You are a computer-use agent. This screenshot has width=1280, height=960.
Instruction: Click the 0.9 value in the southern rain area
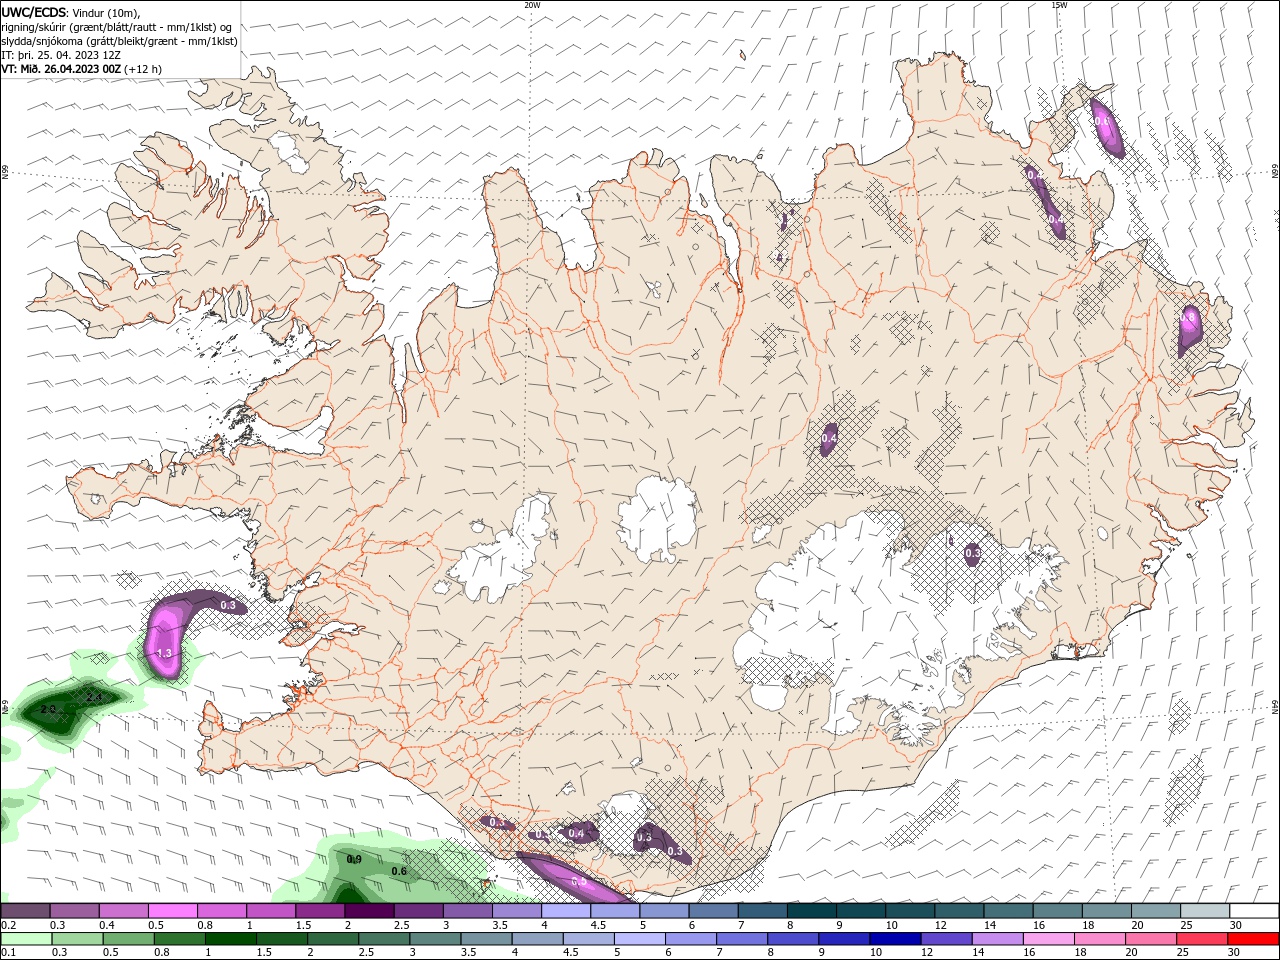tap(354, 859)
